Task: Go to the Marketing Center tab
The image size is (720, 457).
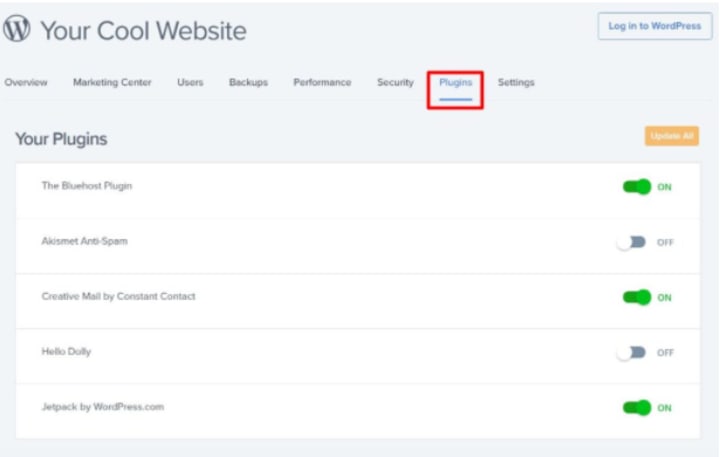Action: click(112, 82)
